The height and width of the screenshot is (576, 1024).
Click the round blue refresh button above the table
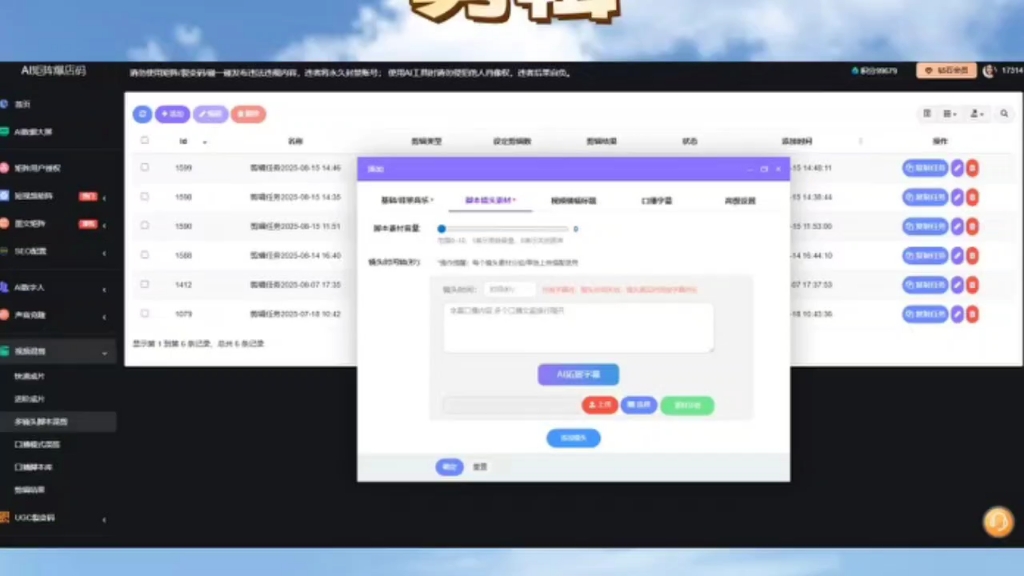tap(142, 114)
